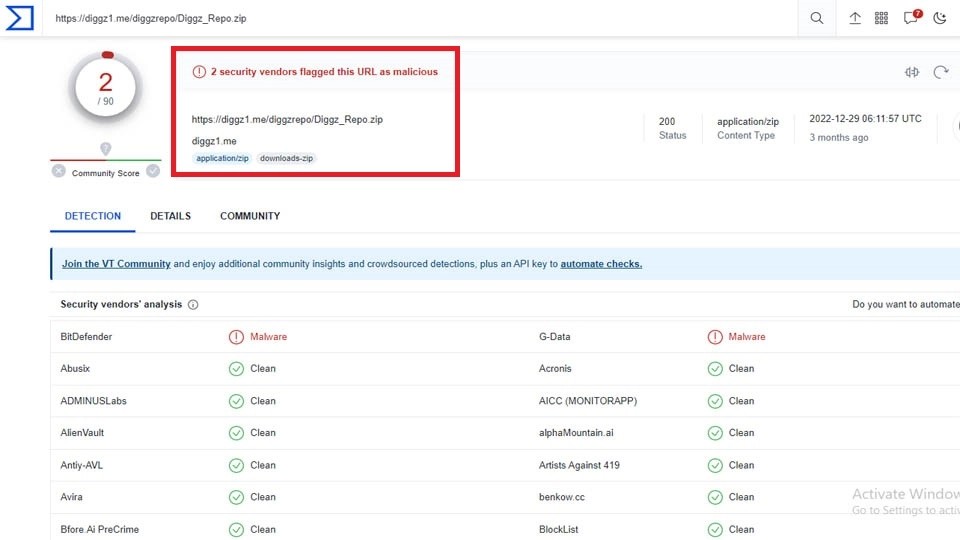Click the community score location marker
This screenshot has width=960, height=540.
[x=105, y=149]
